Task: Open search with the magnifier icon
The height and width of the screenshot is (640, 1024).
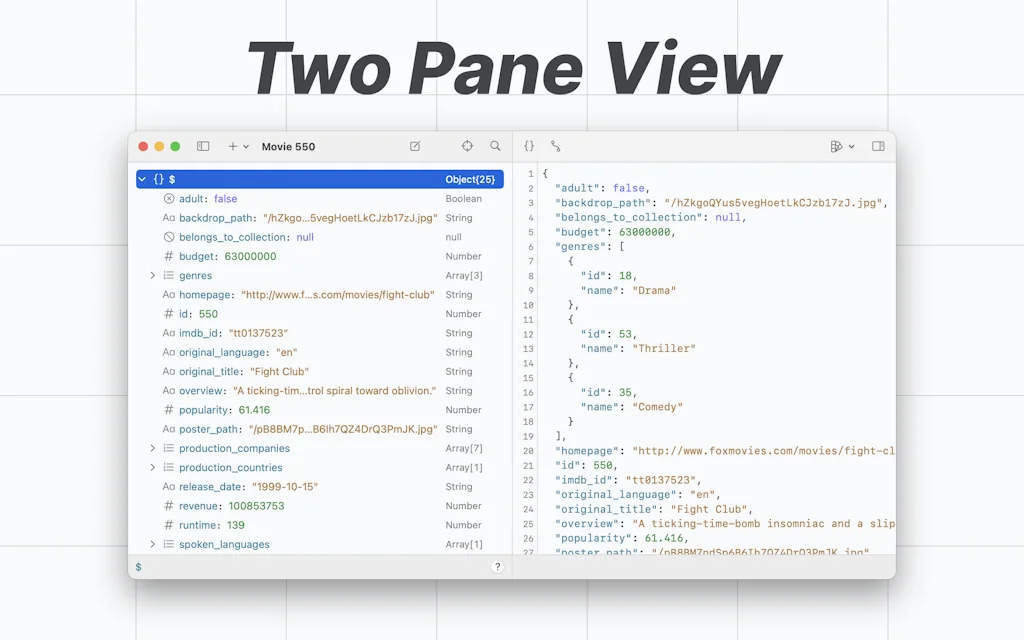Action: [495, 146]
